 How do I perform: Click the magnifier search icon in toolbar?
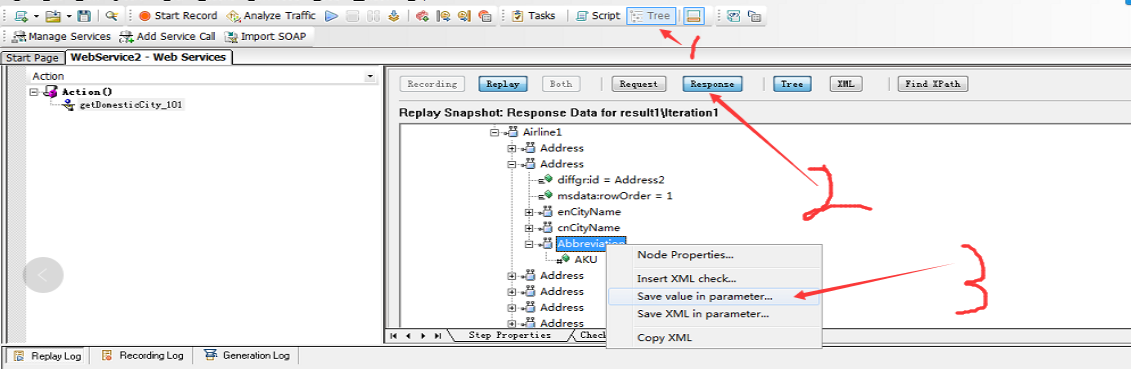[111, 15]
